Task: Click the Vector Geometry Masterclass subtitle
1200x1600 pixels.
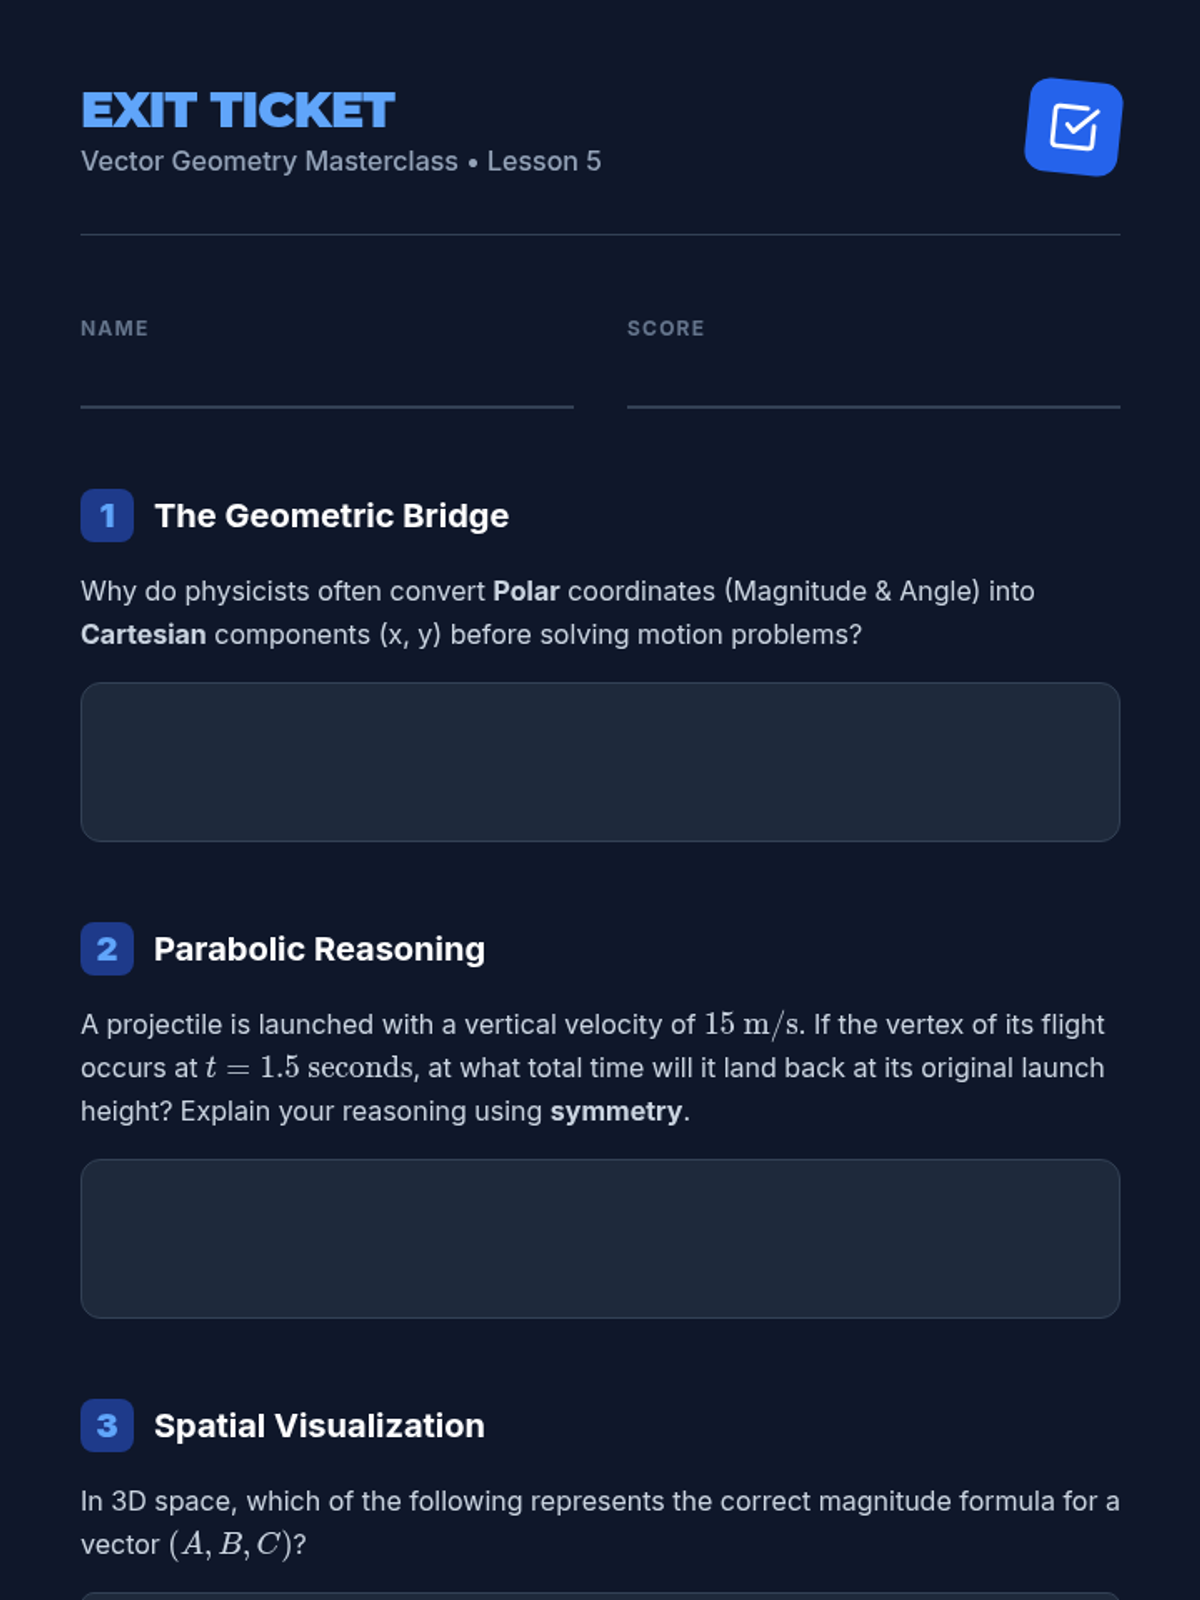Action: point(341,161)
